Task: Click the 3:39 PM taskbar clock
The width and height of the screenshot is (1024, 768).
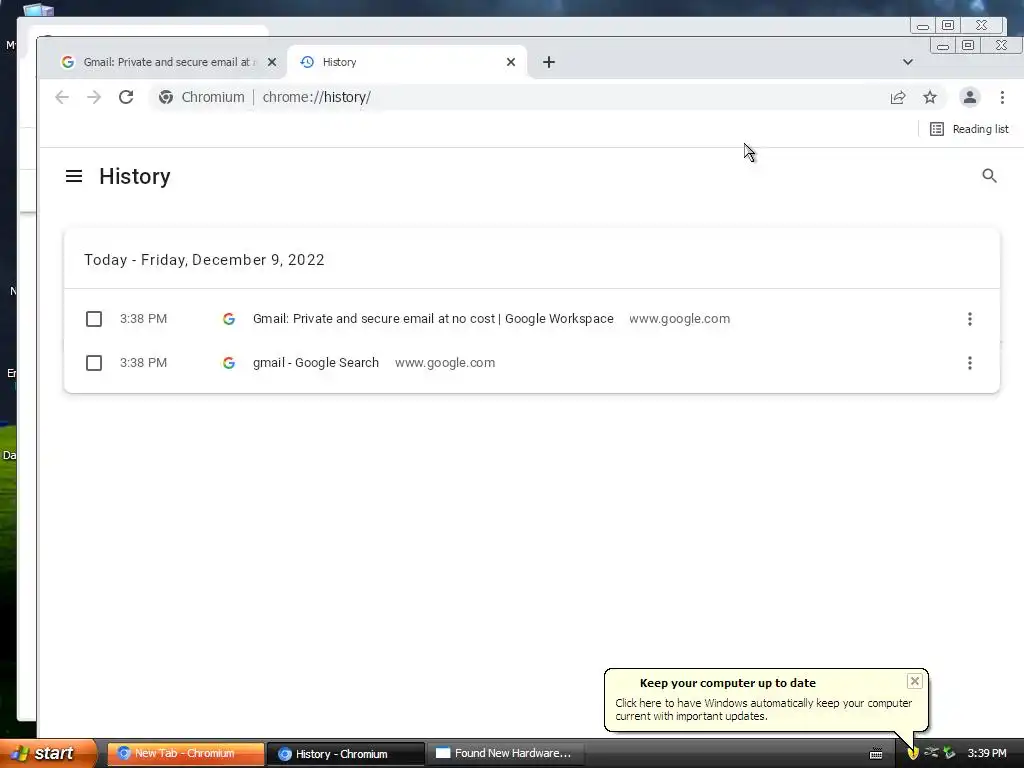Action: 987,753
